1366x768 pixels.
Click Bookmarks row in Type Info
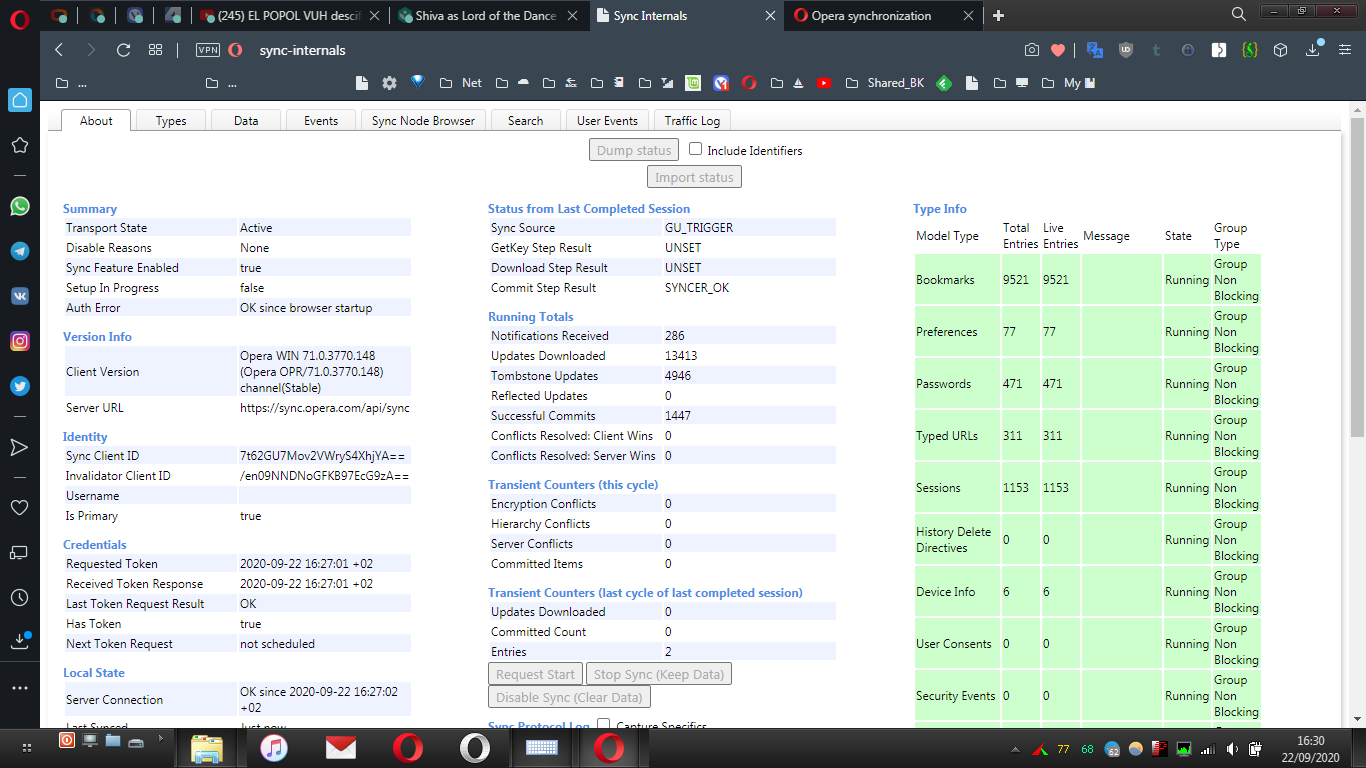pyautogui.click(x=1087, y=280)
